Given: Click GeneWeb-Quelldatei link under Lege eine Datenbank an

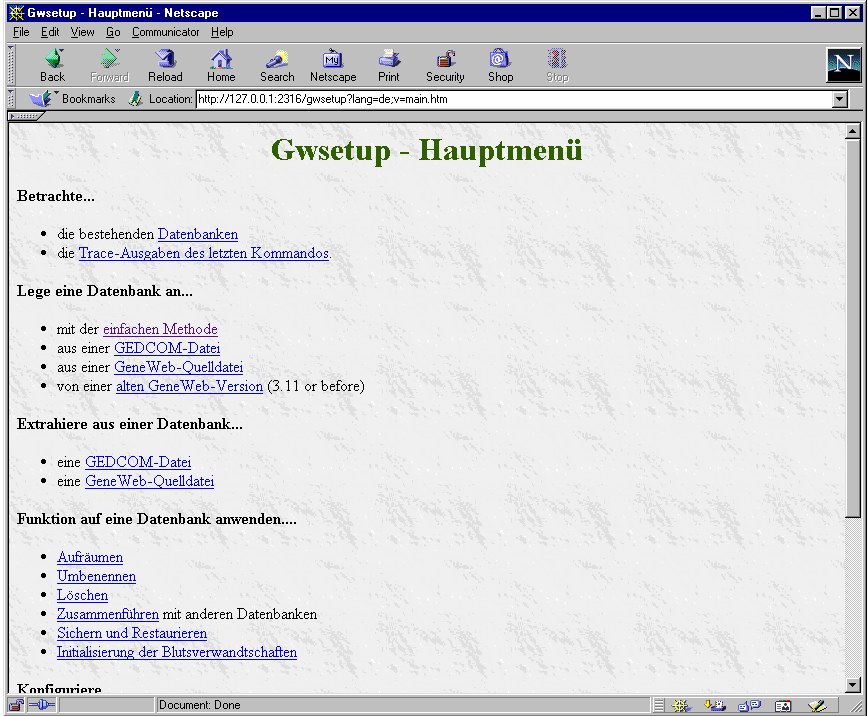Looking at the screenshot, I should pos(178,367).
